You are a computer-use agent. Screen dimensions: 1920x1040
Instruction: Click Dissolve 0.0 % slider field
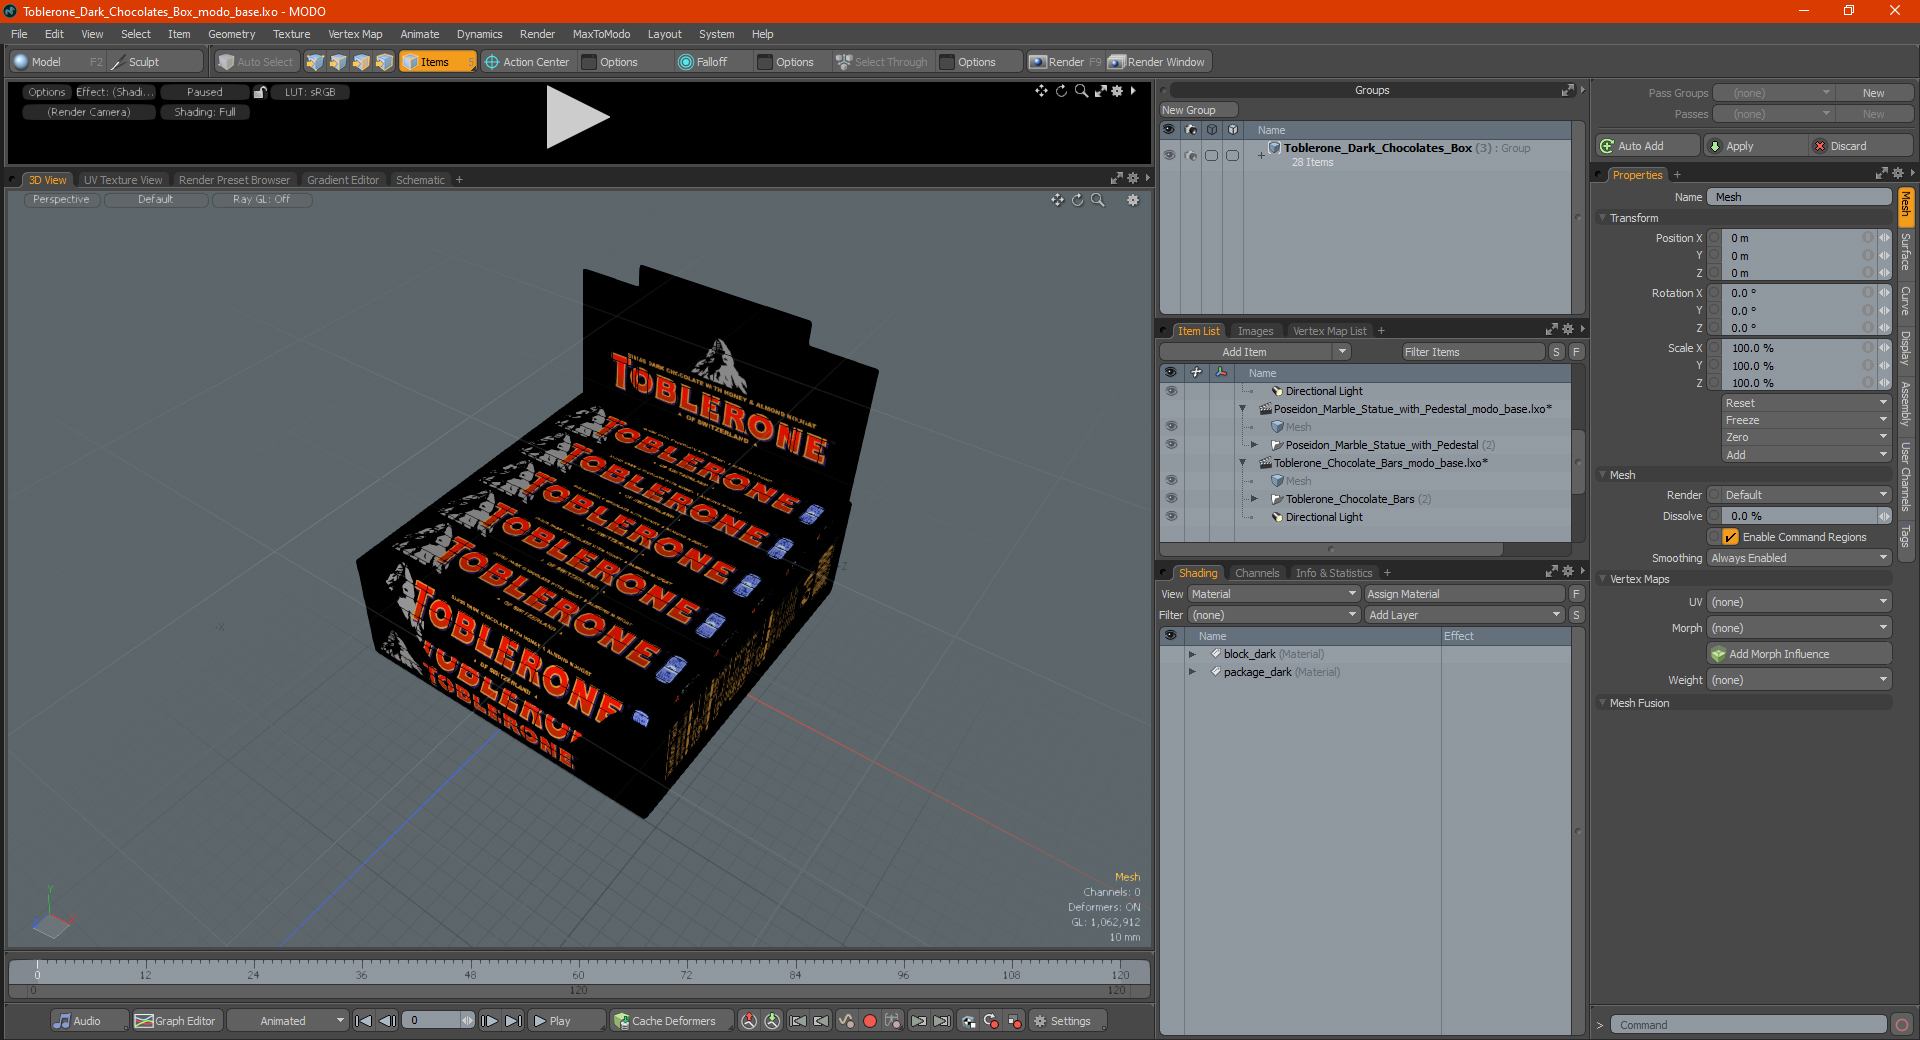[1799, 516]
